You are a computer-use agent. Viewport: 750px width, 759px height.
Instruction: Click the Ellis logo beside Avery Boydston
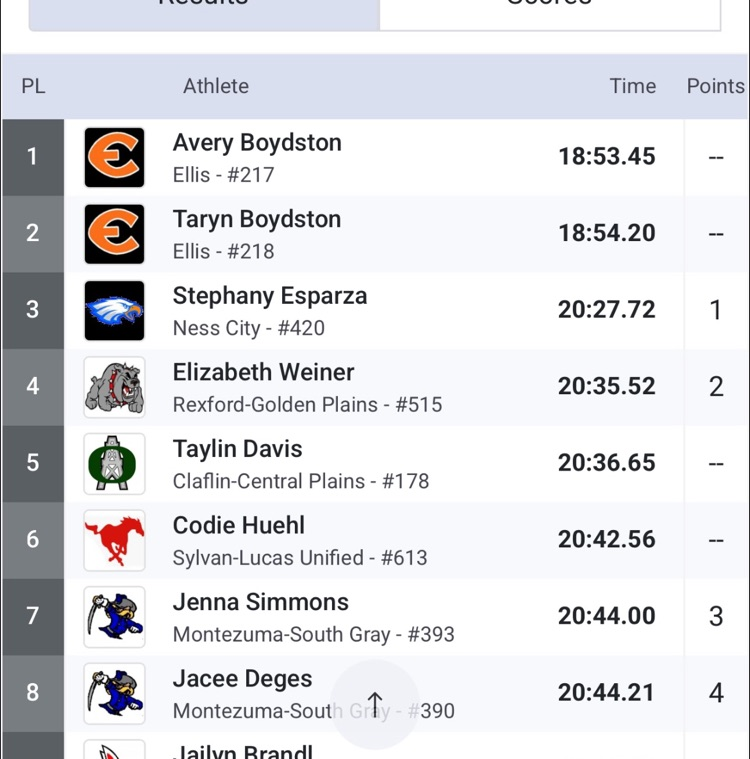coord(114,157)
